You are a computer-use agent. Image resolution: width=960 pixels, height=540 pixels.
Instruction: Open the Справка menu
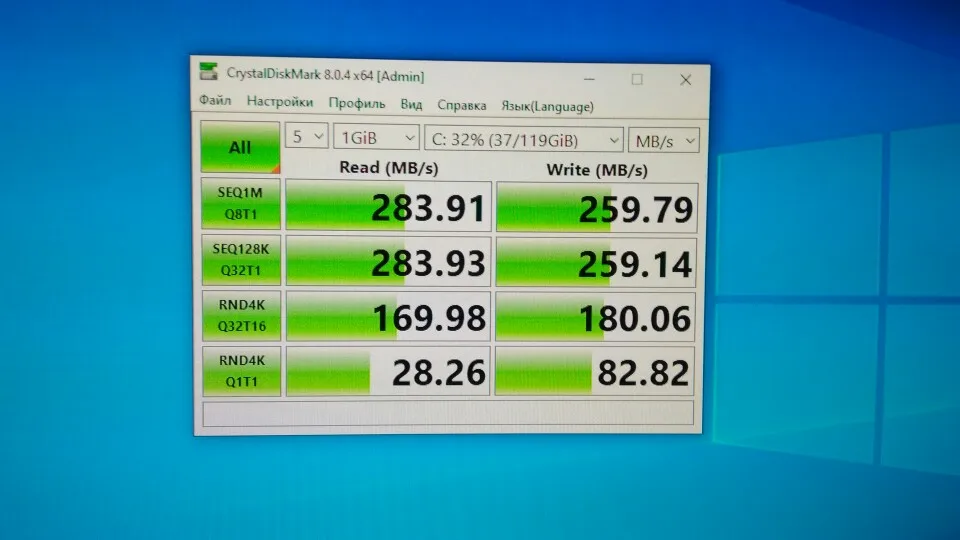[462, 105]
